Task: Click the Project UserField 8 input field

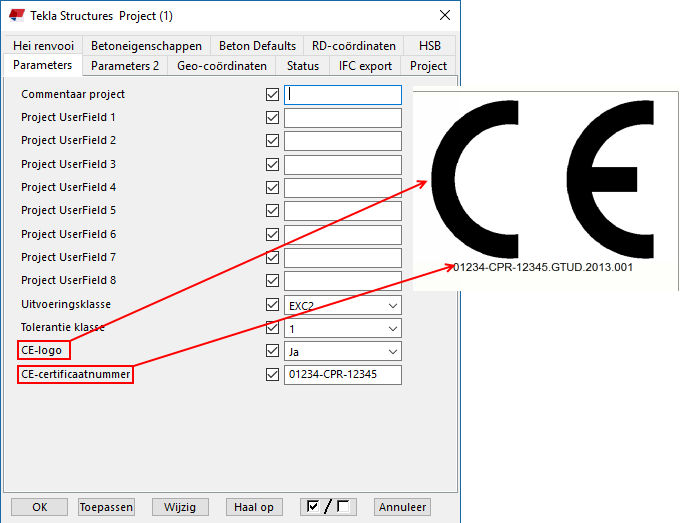Action: pyautogui.click(x=343, y=281)
